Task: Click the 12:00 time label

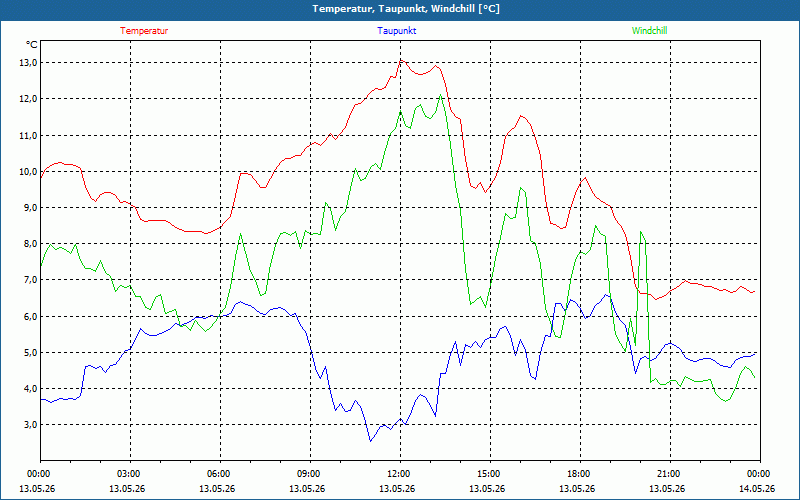Action: (x=400, y=474)
